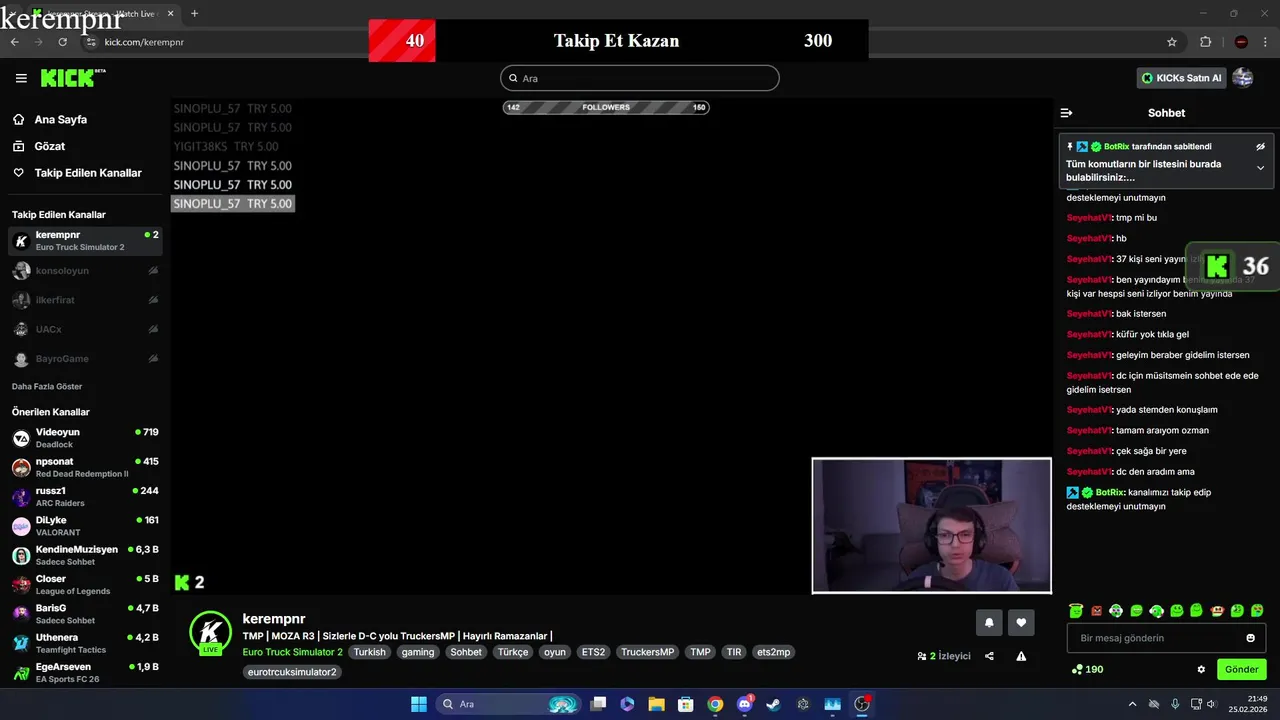
Task: Open offline channel konsoloyun
Action: point(85,271)
